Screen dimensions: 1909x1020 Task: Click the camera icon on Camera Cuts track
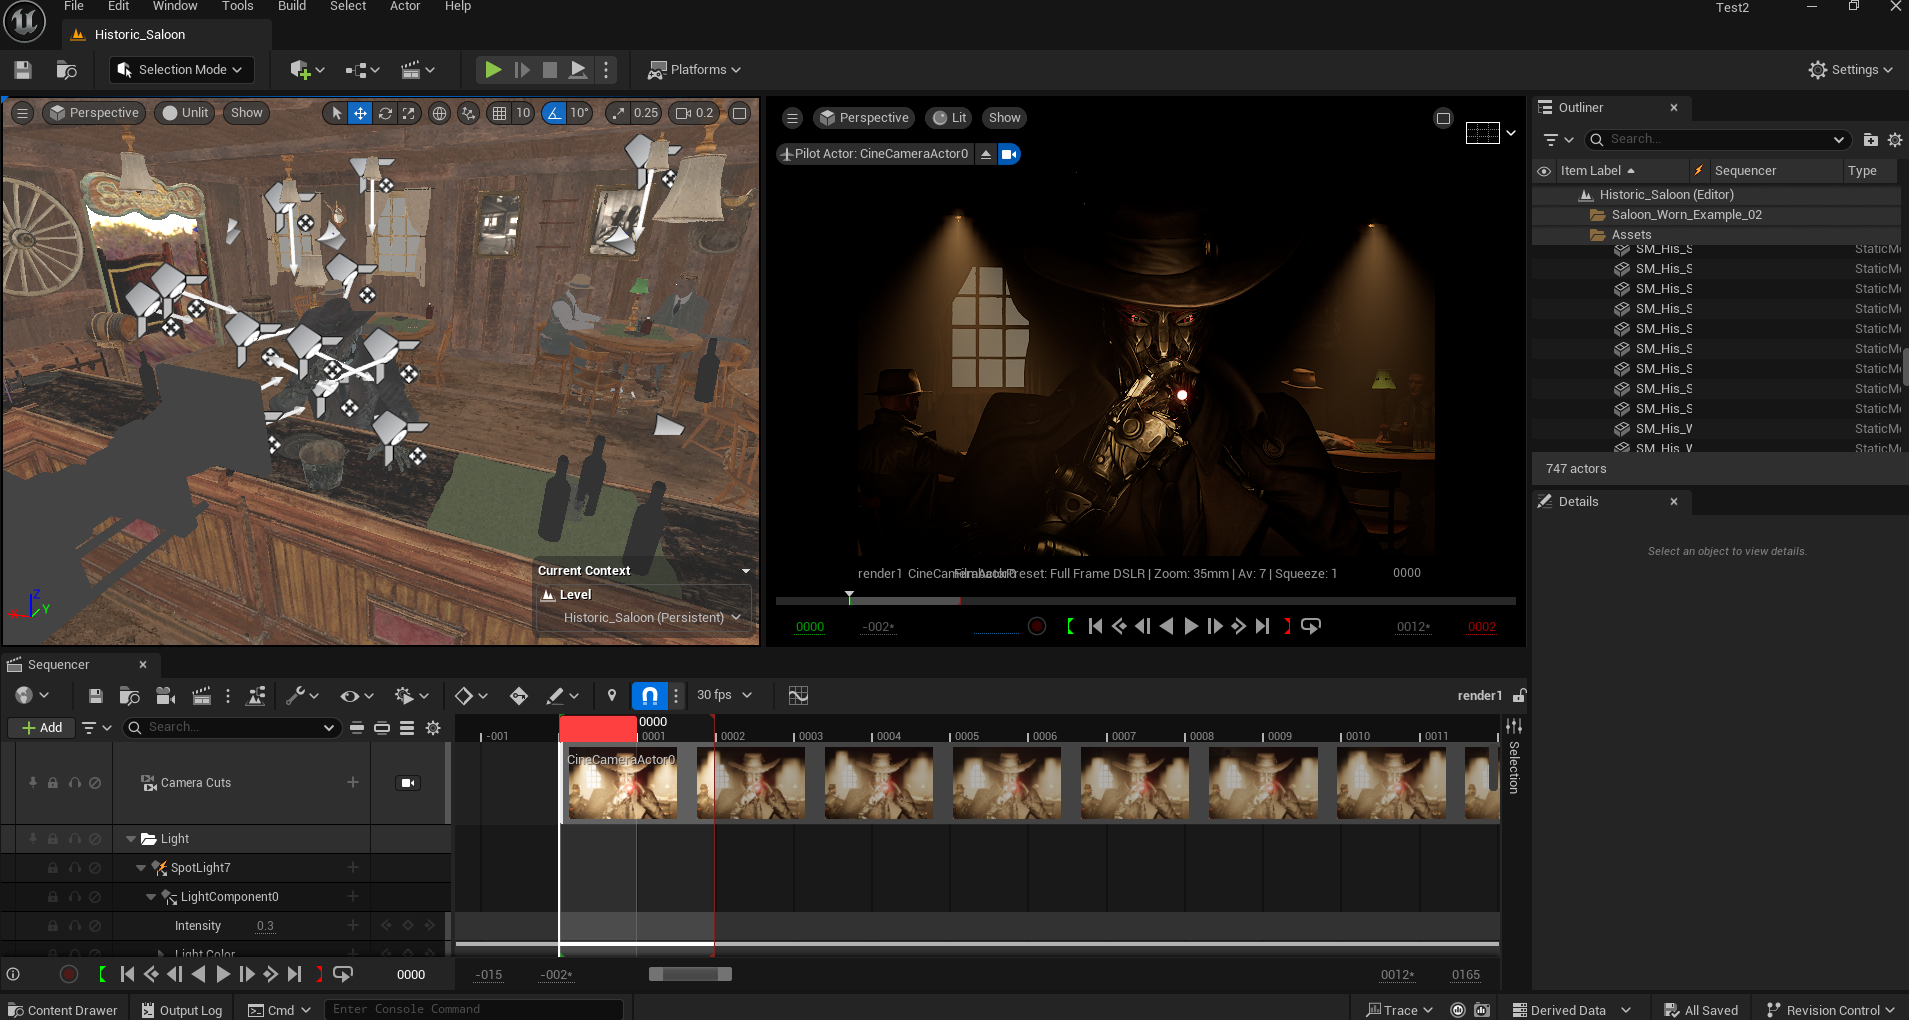(407, 783)
